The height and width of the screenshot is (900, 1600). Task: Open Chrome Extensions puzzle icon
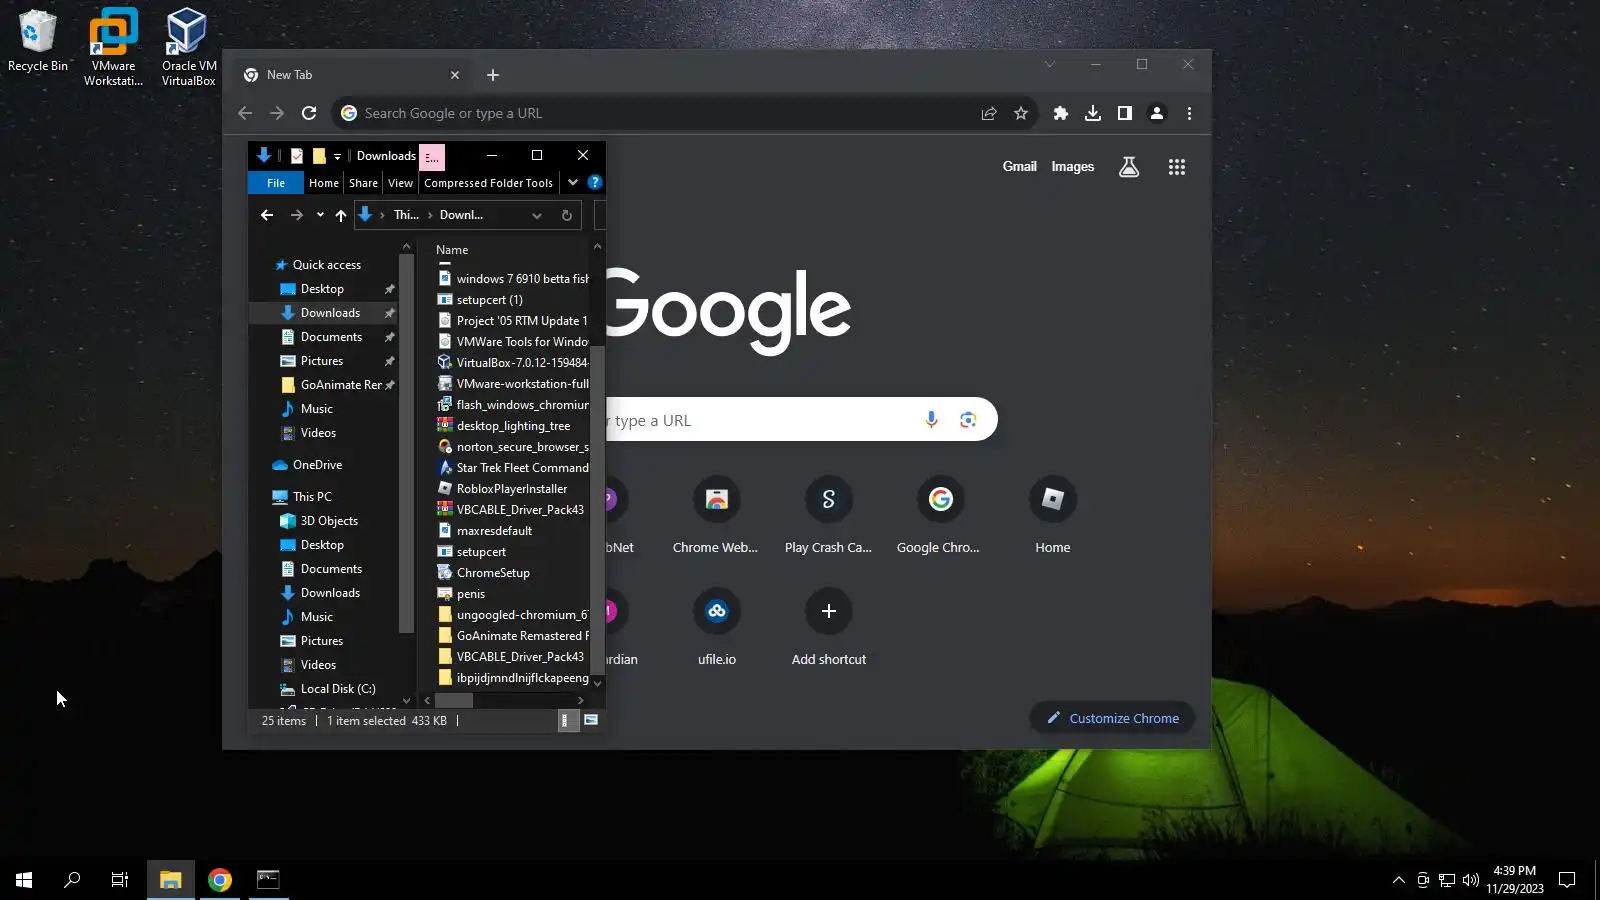1061,113
